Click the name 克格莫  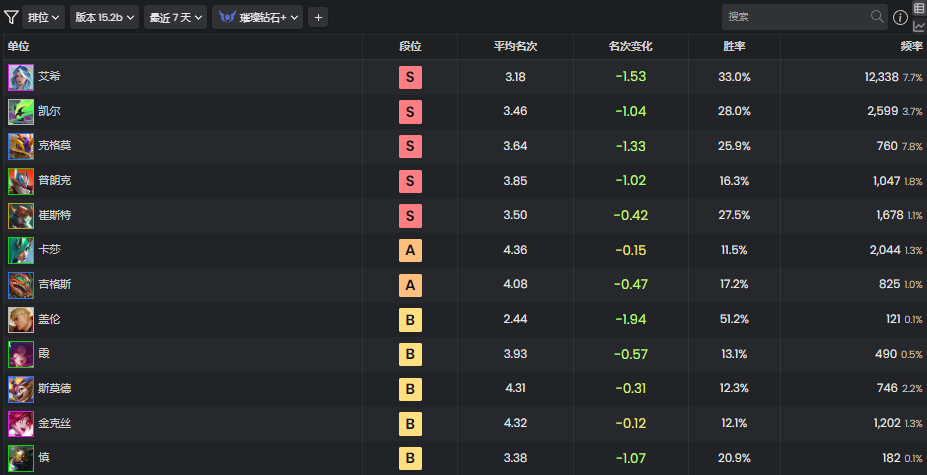click(55, 146)
